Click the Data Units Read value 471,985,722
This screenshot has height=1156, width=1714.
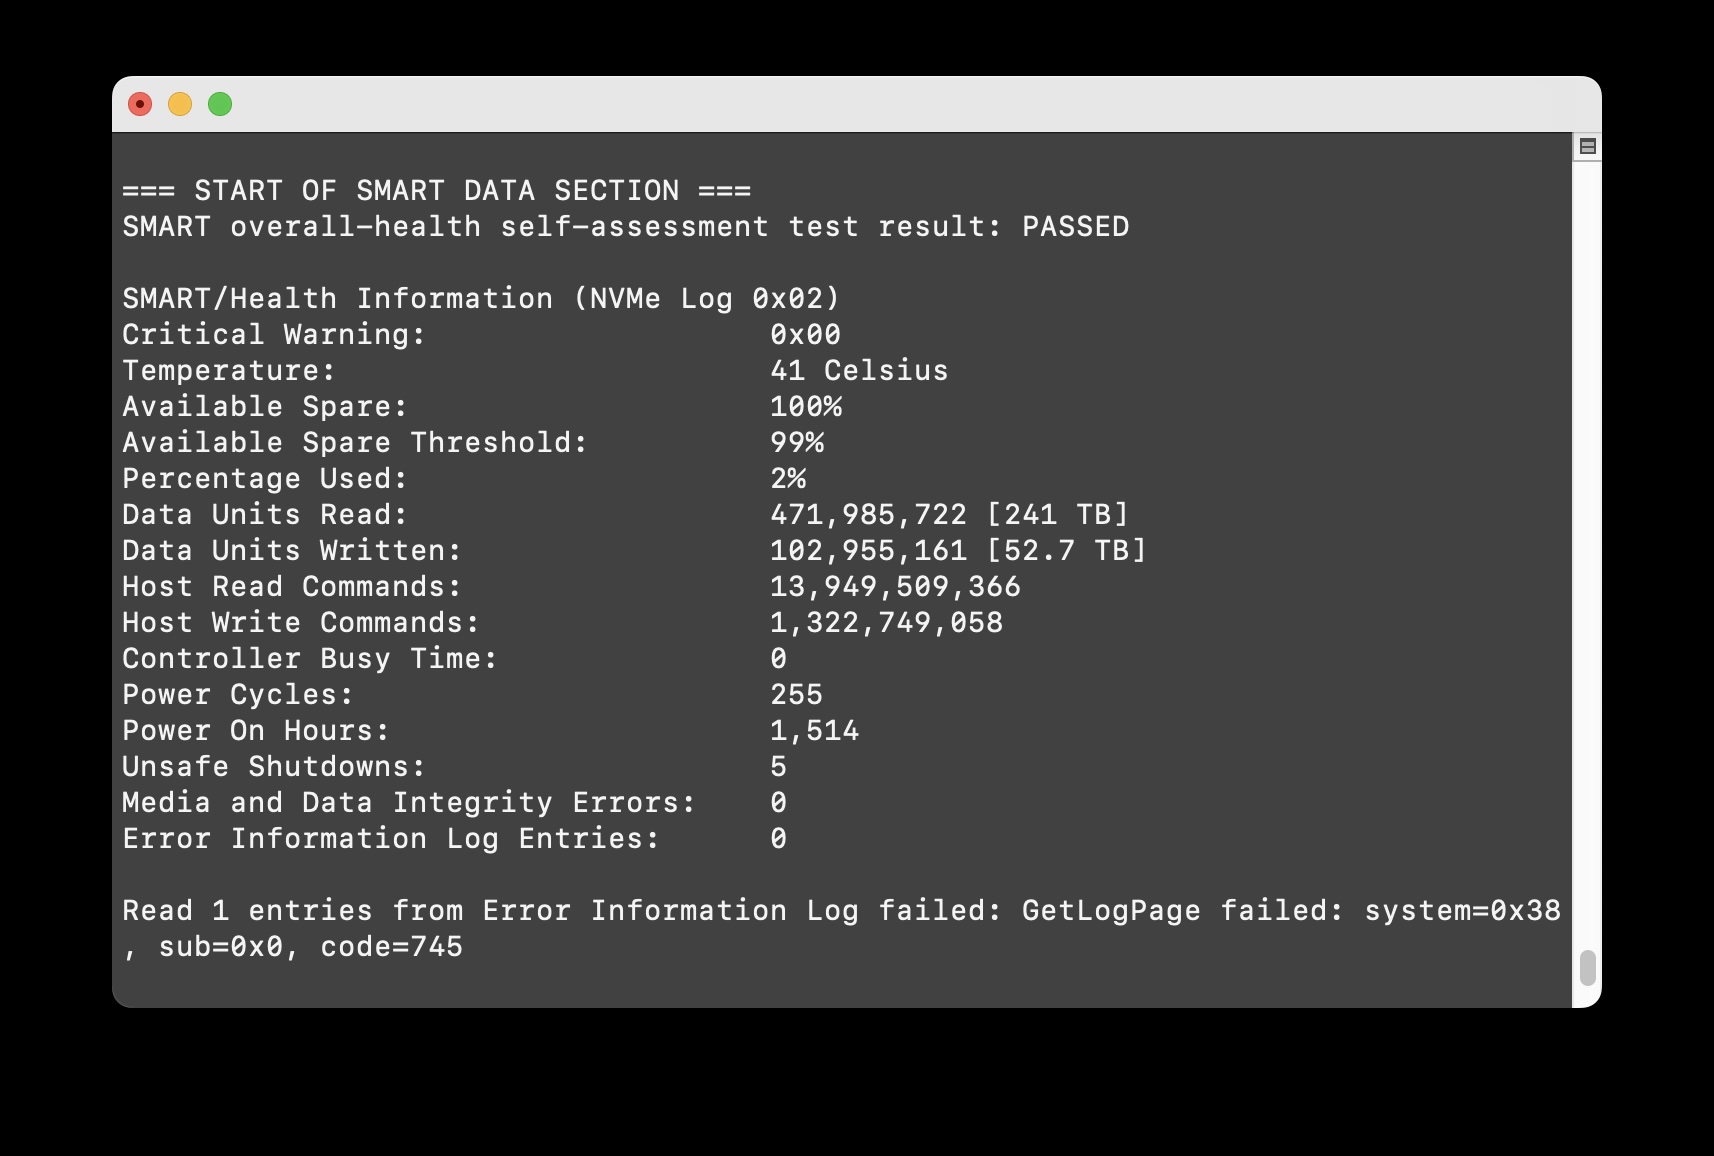[868, 515]
